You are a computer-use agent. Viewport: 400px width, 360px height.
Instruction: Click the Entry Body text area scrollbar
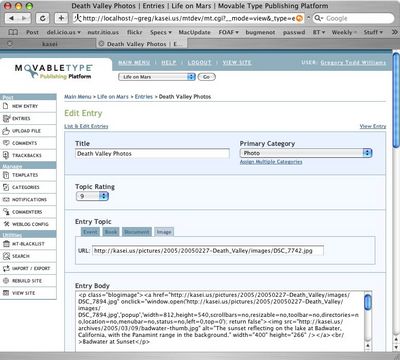(368, 321)
